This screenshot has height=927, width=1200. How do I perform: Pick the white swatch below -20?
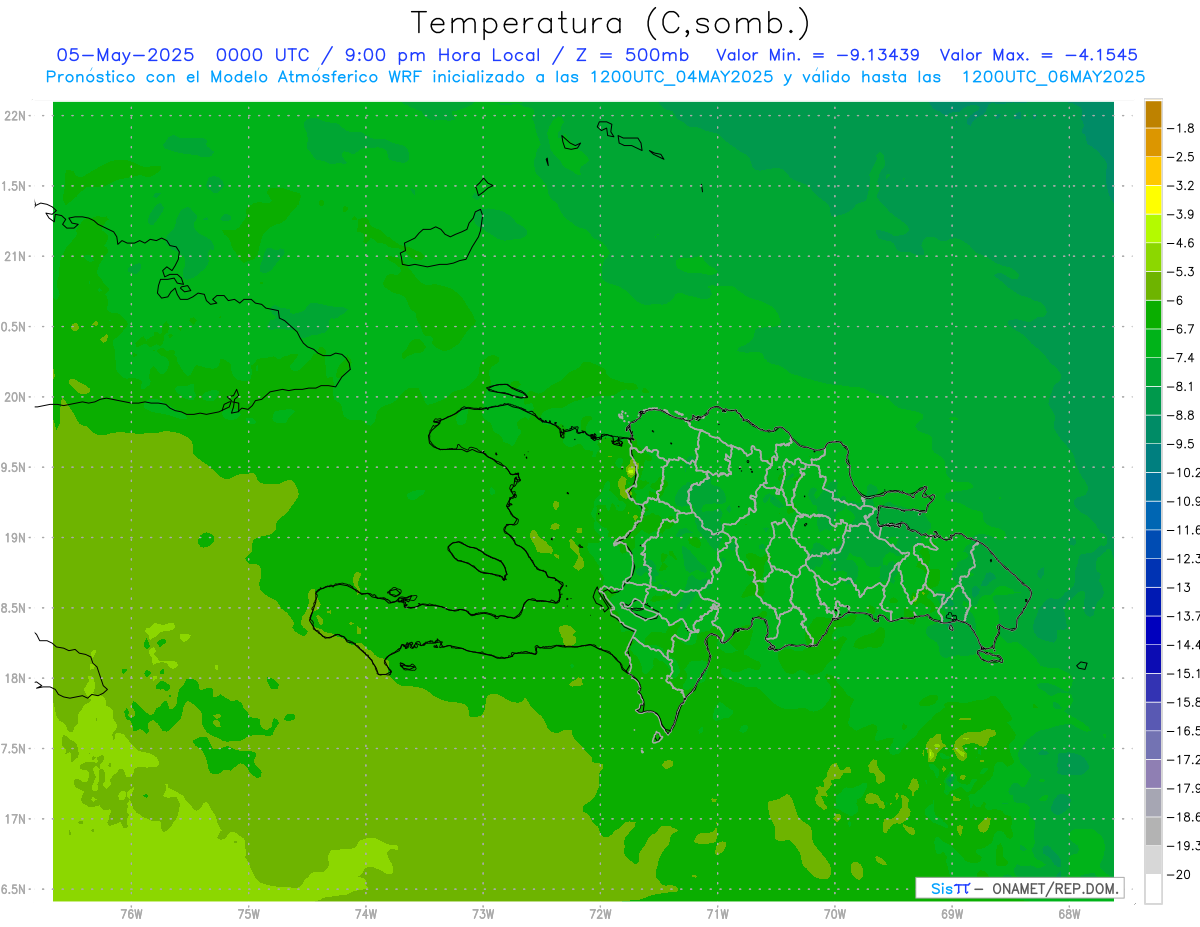1153,889
